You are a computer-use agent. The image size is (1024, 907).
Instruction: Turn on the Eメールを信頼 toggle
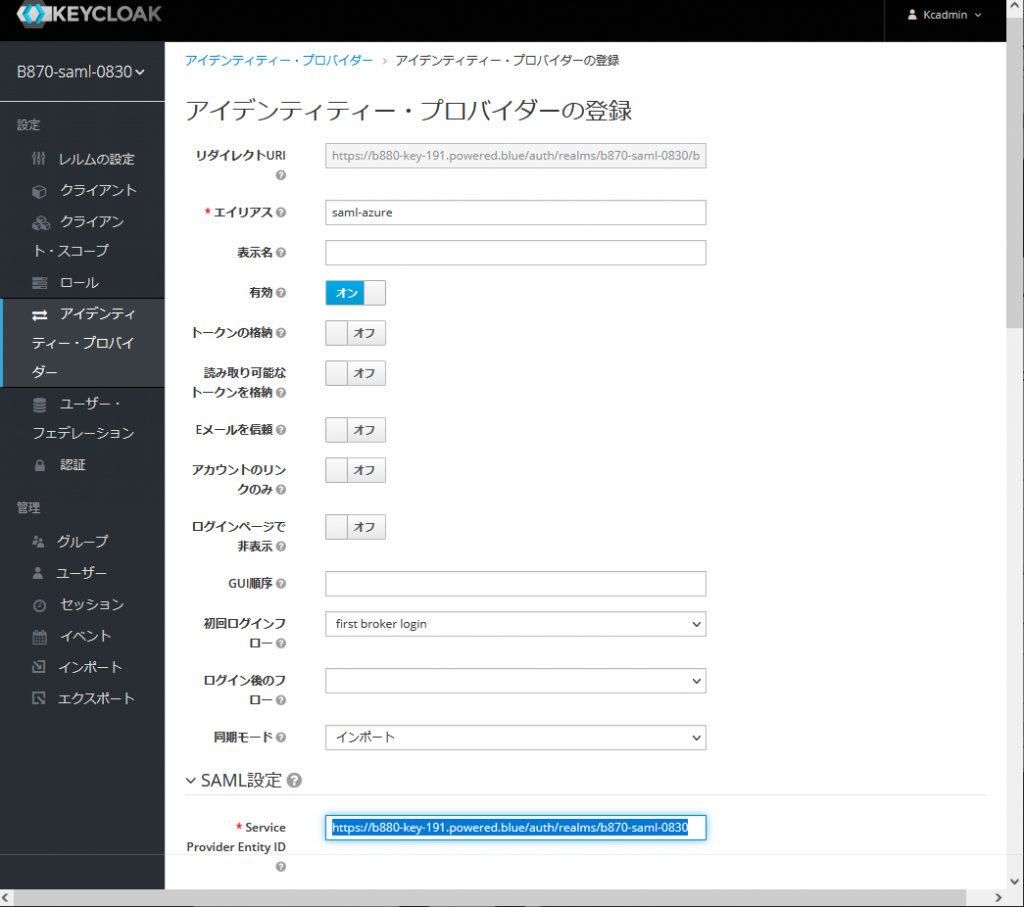click(x=355, y=429)
